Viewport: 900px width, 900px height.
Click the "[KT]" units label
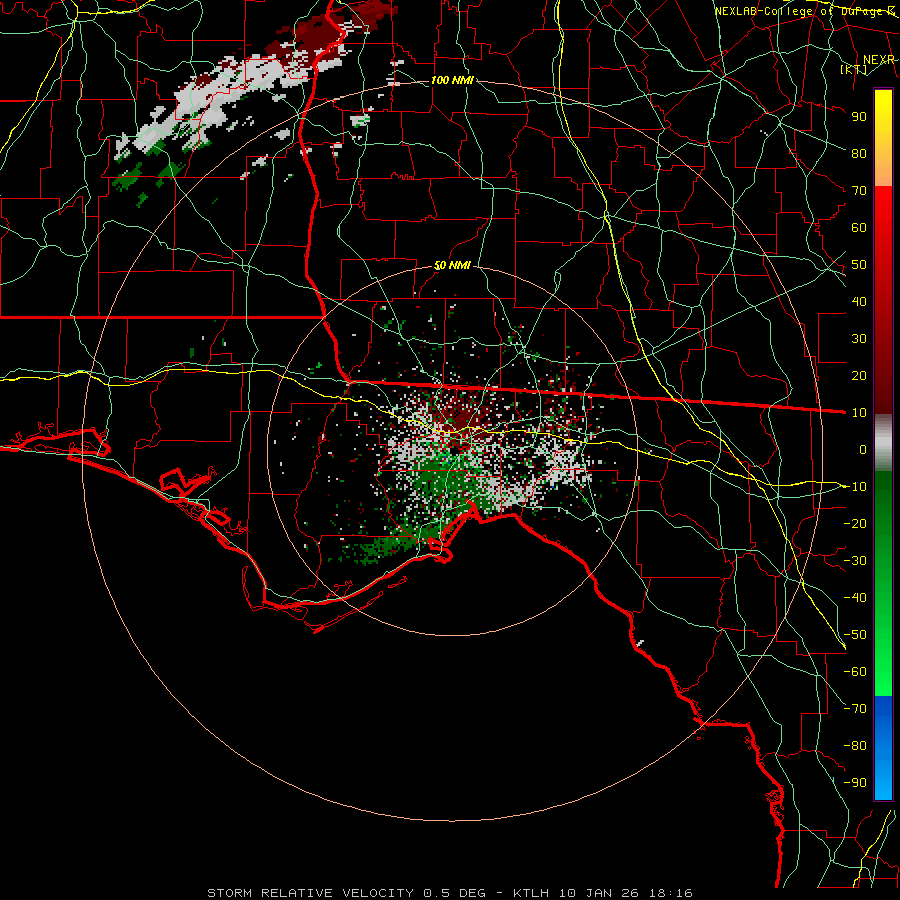854,69
